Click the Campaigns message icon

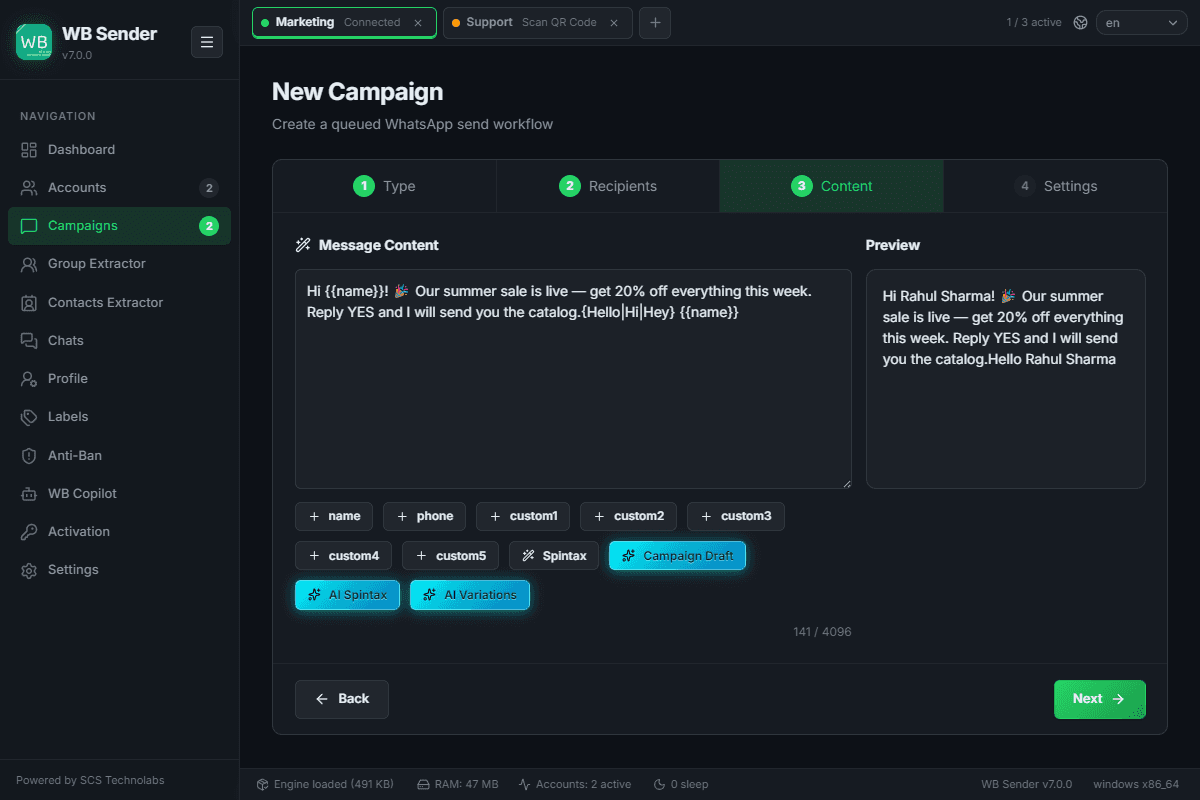click(x=29, y=226)
